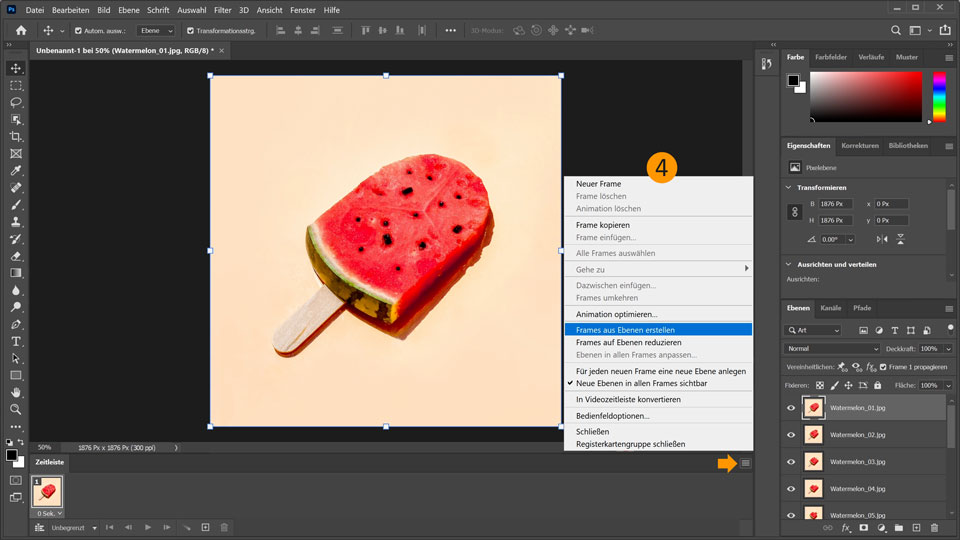Image resolution: width=960 pixels, height=540 pixels.
Task: Select the Move tool in toolbar
Action: 16,68
